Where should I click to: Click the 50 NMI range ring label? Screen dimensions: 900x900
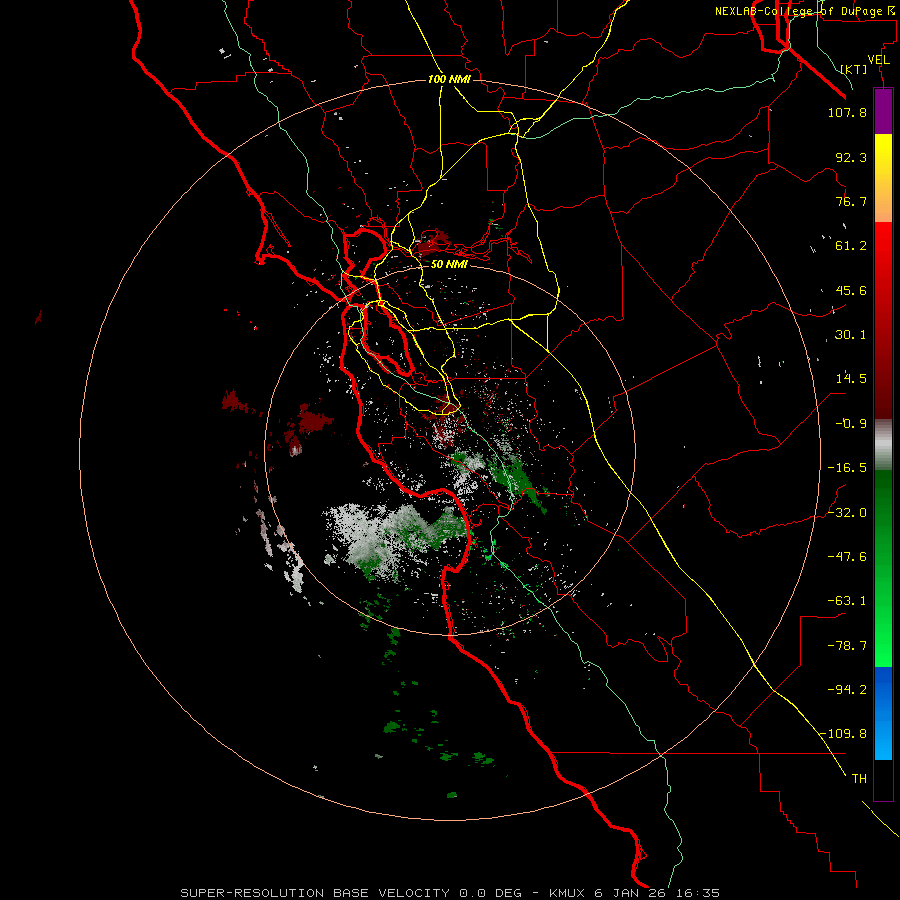tap(449, 265)
